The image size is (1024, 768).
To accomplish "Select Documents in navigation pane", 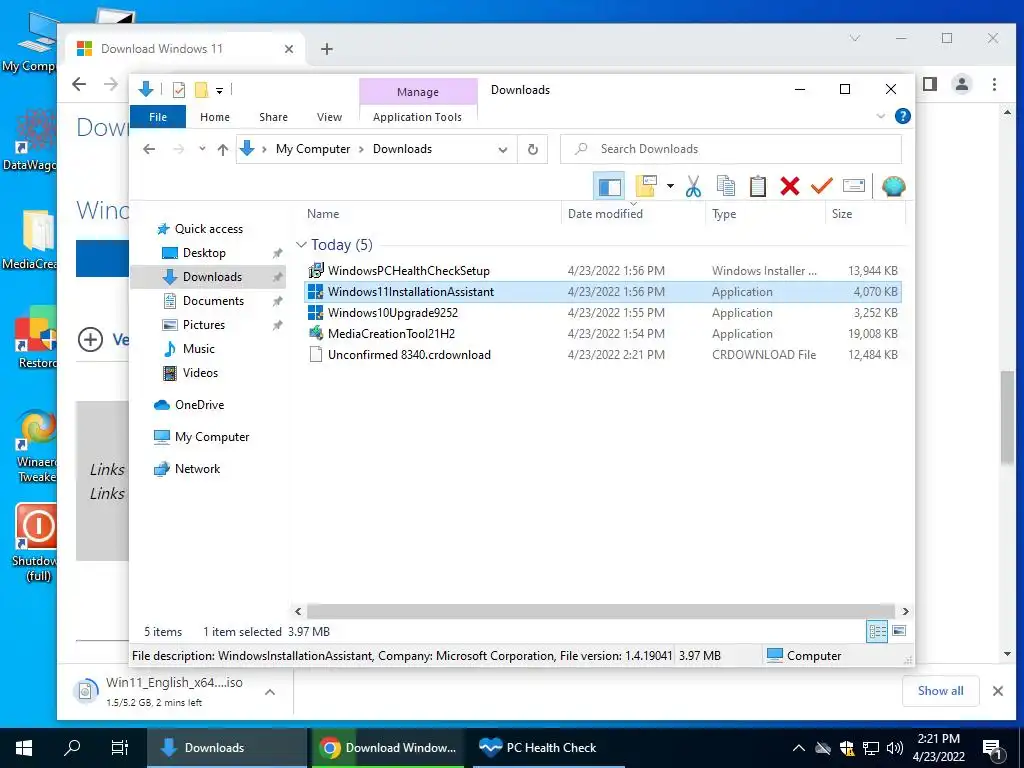I will (214, 301).
